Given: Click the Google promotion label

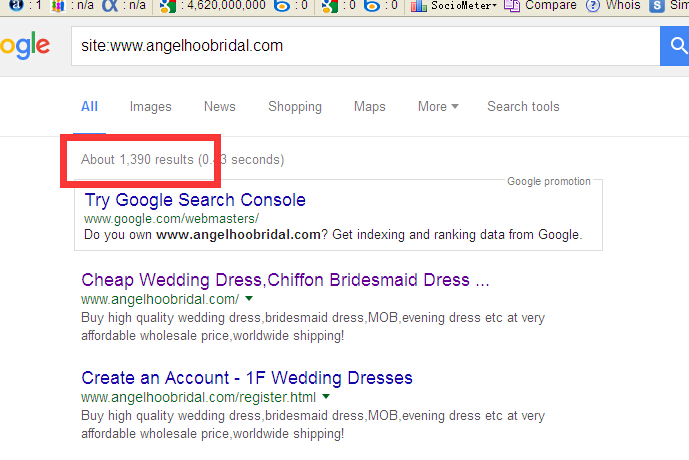Looking at the screenshot, I should click(x=549, y=181).
